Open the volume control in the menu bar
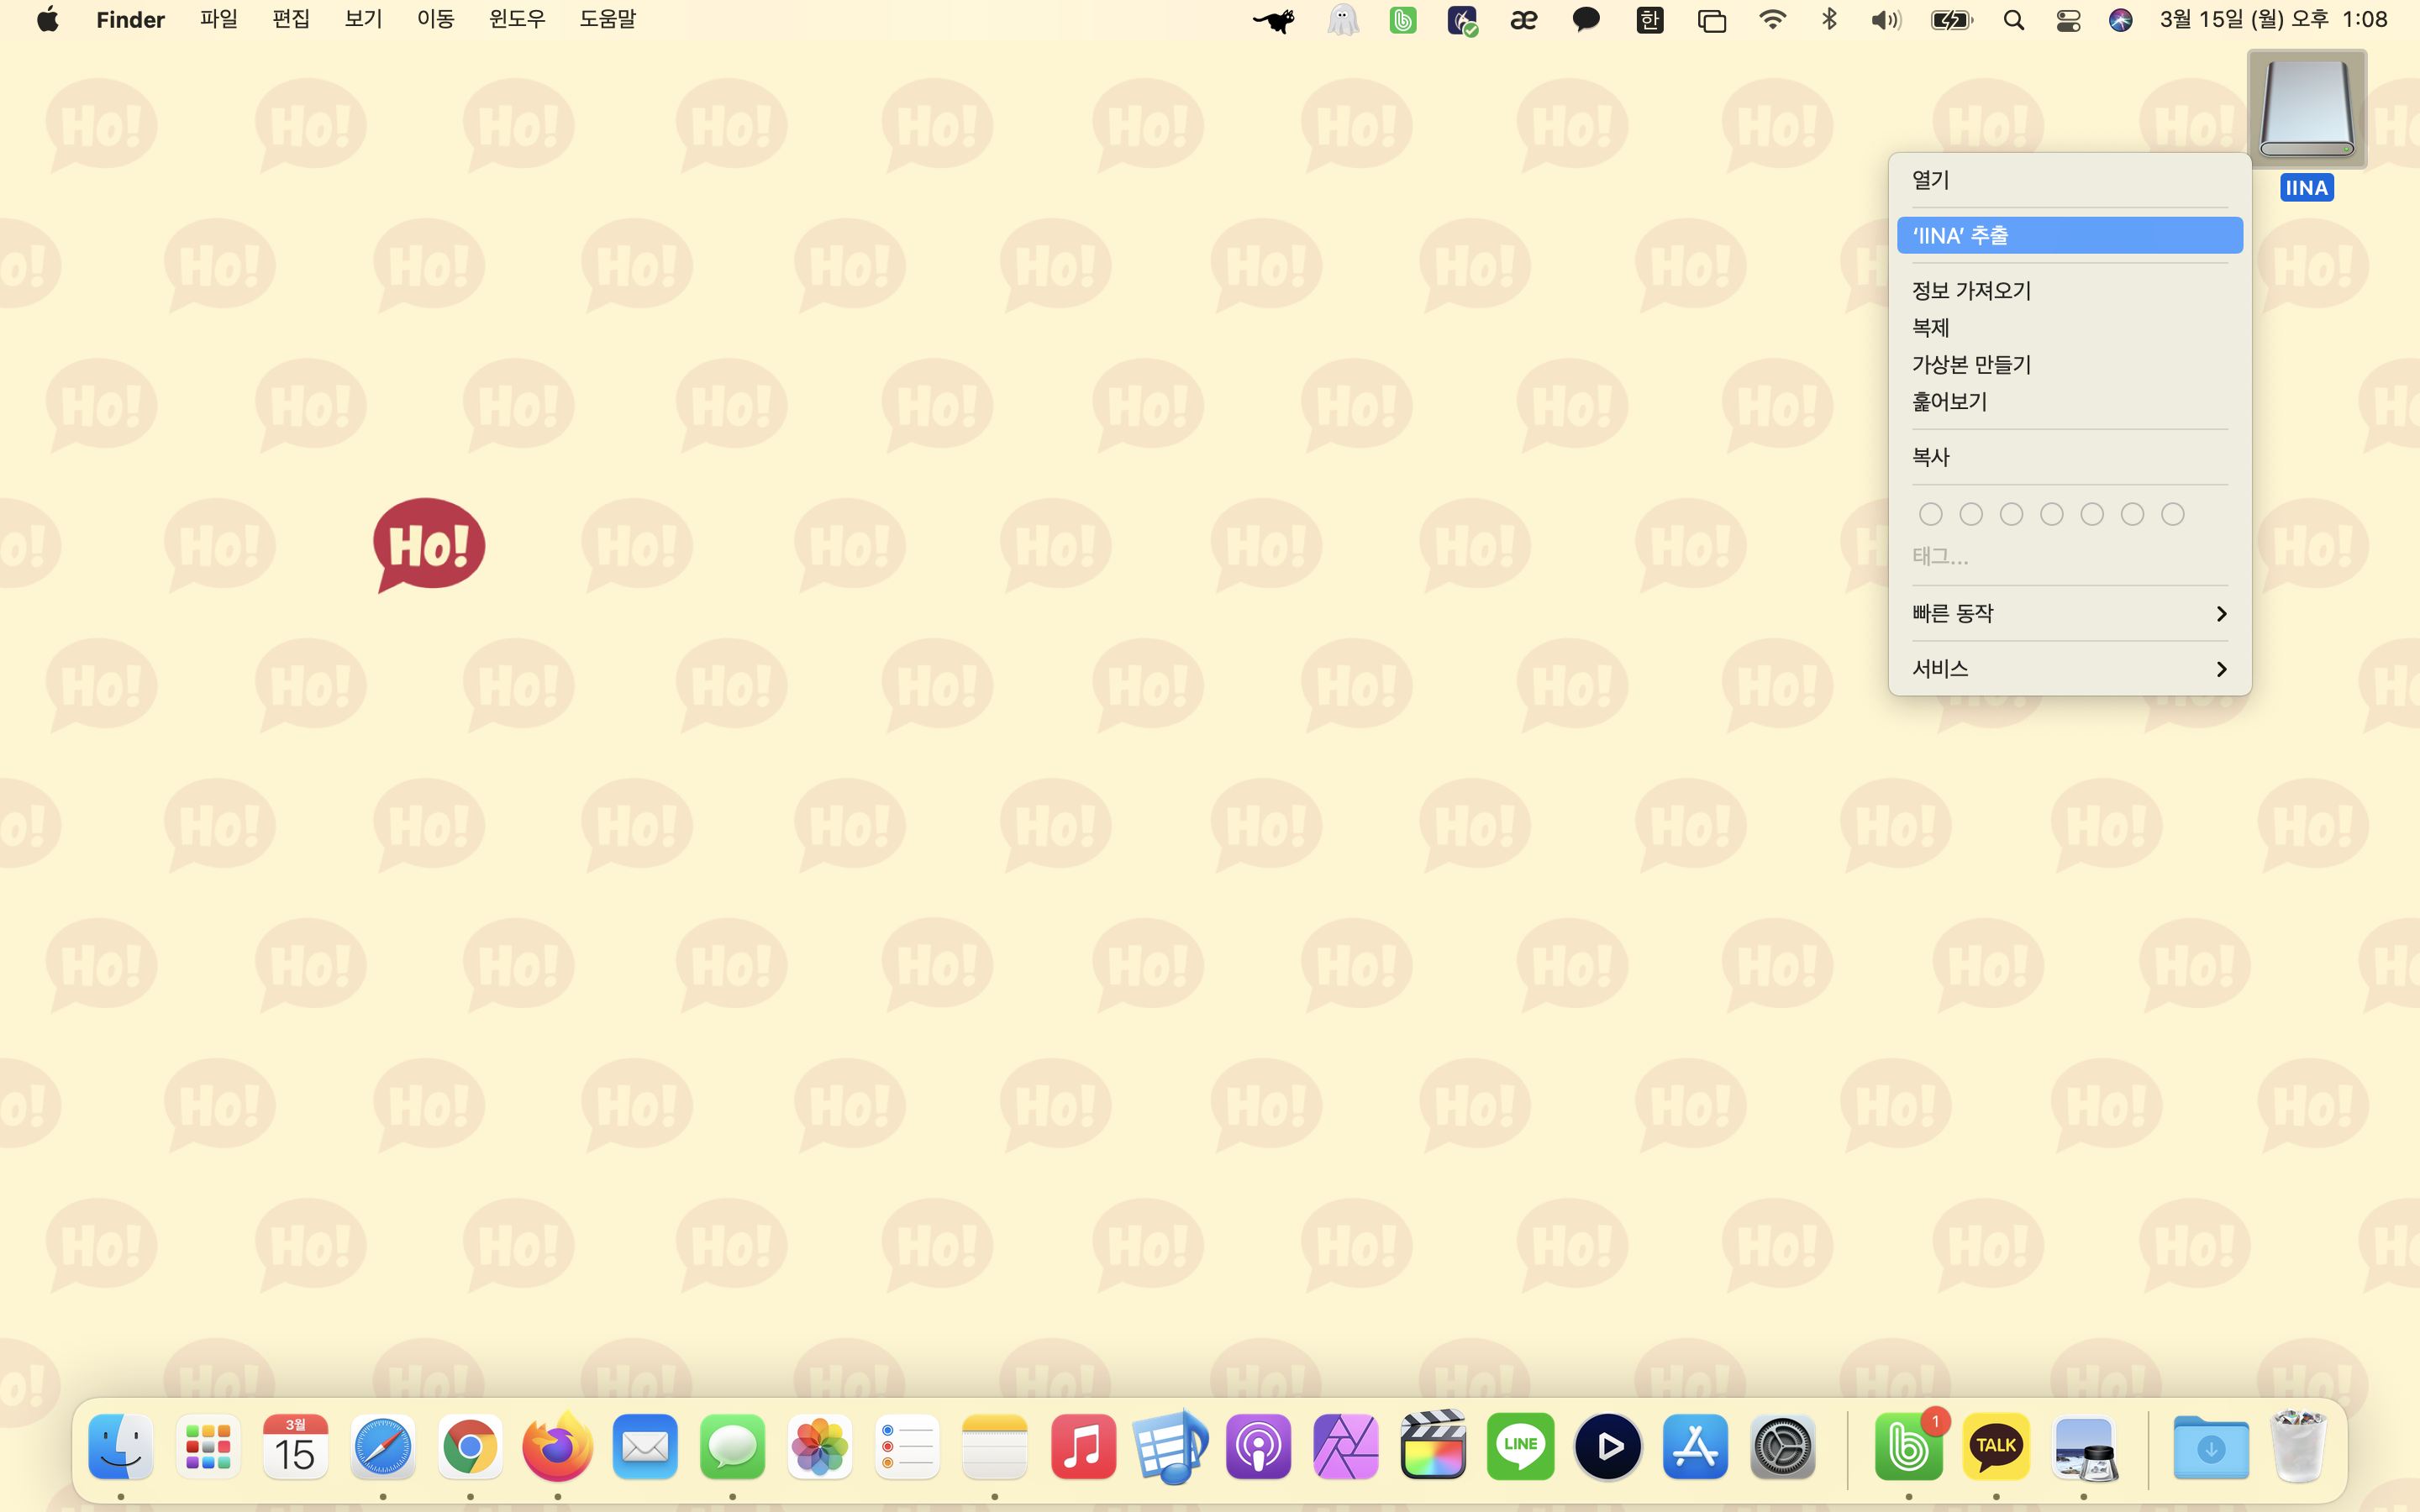 point(1885,20)
